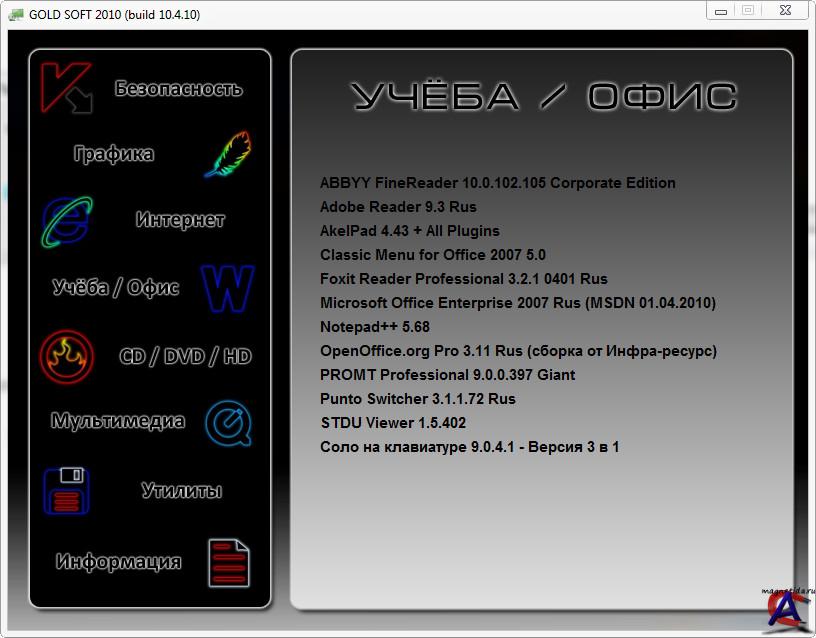816x638 pixels.
Task: Click the floppy disk utilities icon
Action: coord(67,491)
